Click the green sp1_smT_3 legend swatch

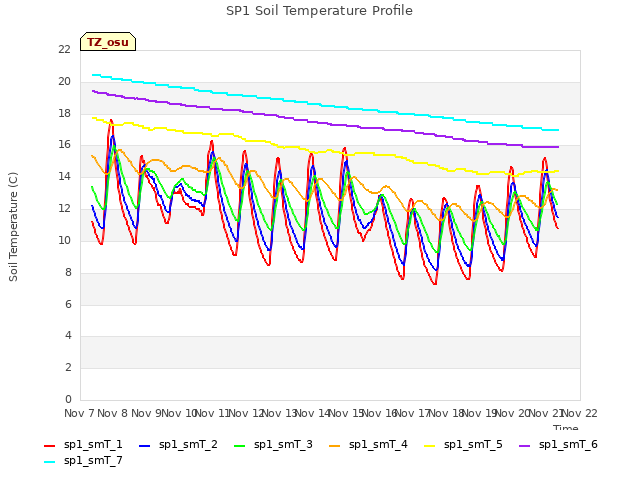pos(240,446)
